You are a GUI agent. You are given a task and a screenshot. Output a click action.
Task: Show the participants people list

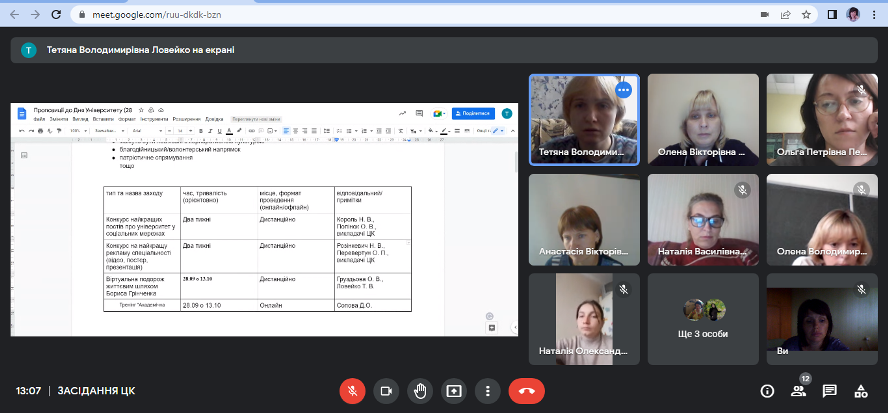(799, 391)
